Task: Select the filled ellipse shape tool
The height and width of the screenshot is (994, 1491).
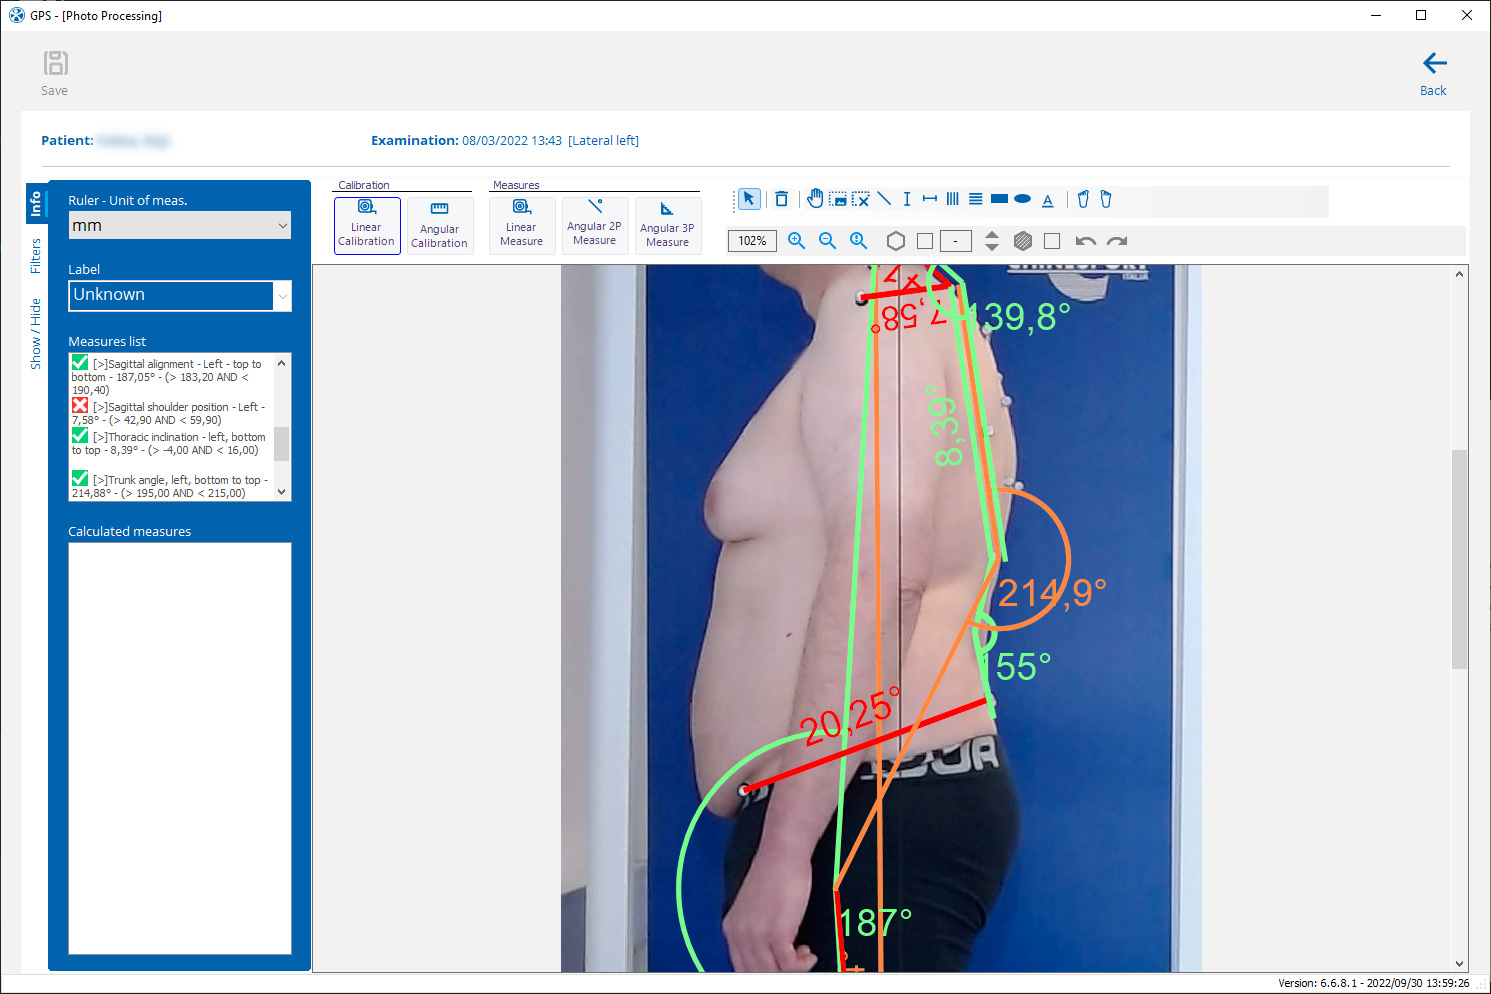Action: point(1022,199)
